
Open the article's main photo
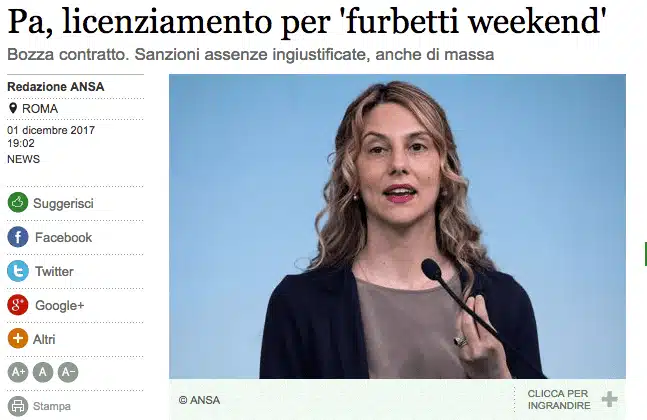point(397,227)
